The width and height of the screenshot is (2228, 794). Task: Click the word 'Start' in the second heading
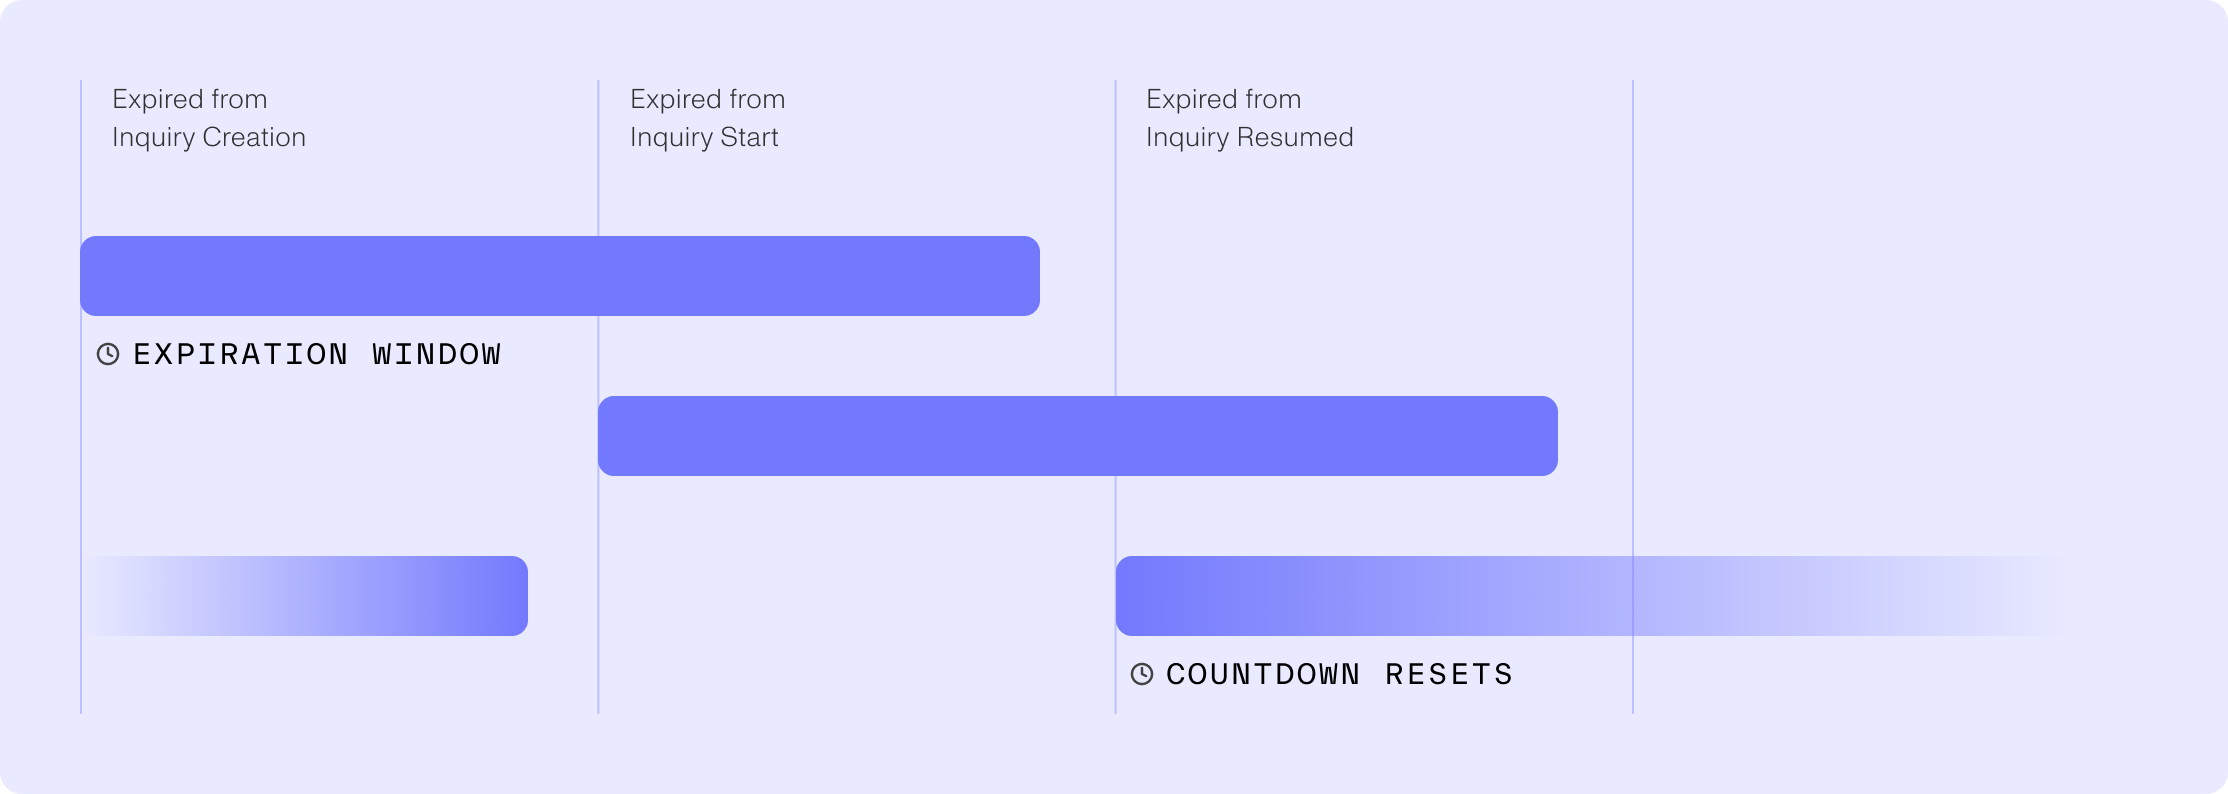(x=749, y=137)
